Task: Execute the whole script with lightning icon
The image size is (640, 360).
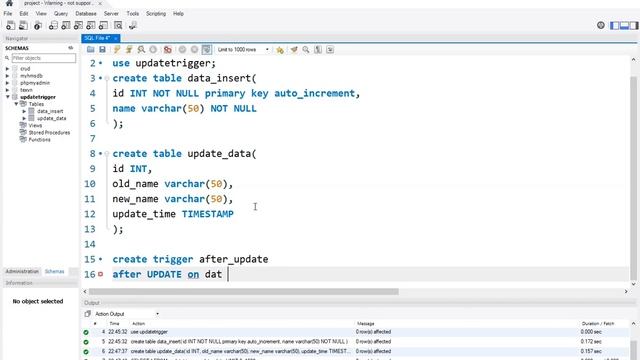Action: click(x=117, y=50)
